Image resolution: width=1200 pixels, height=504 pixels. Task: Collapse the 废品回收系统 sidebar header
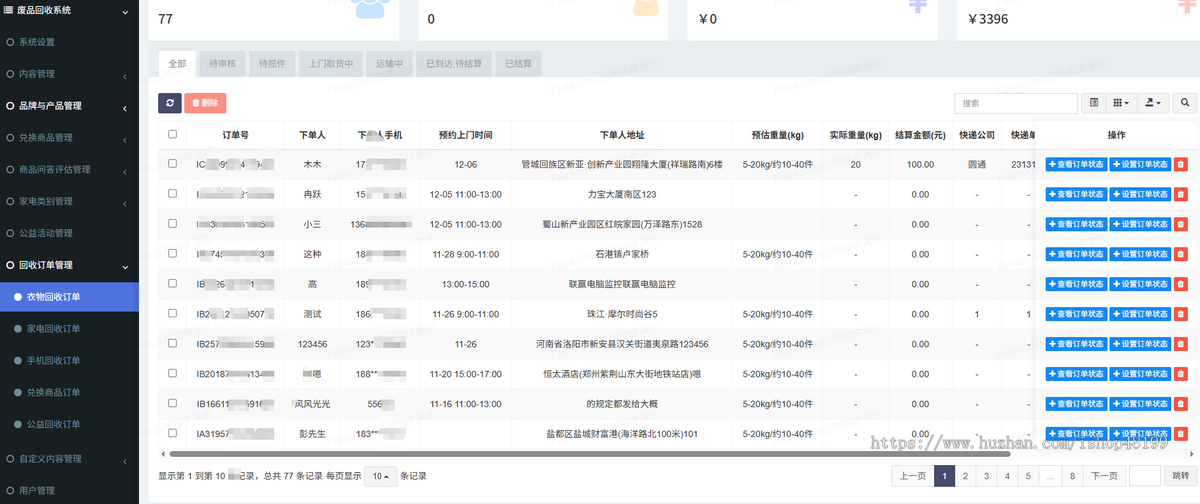tap(69, 11)
